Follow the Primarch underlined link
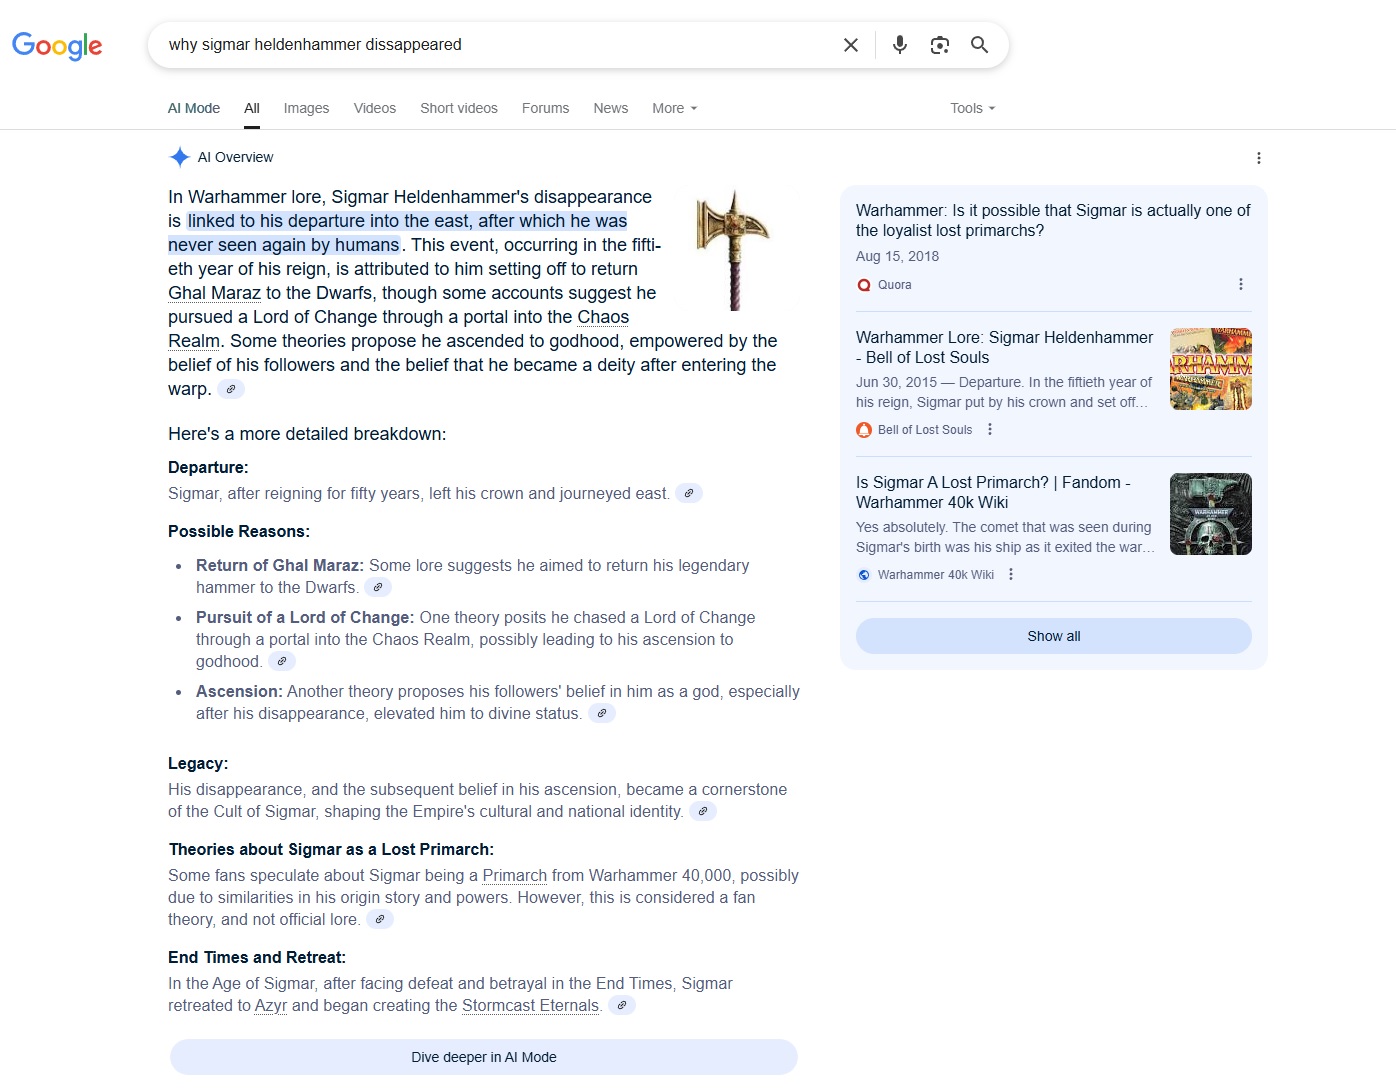 (x=515, y=875)
